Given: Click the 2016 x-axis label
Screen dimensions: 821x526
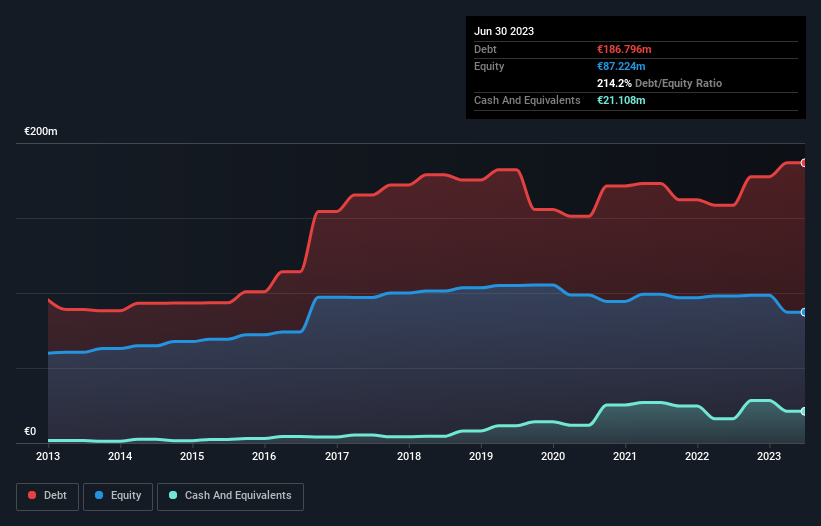Looking at the screenshot, I should [264, 456].
